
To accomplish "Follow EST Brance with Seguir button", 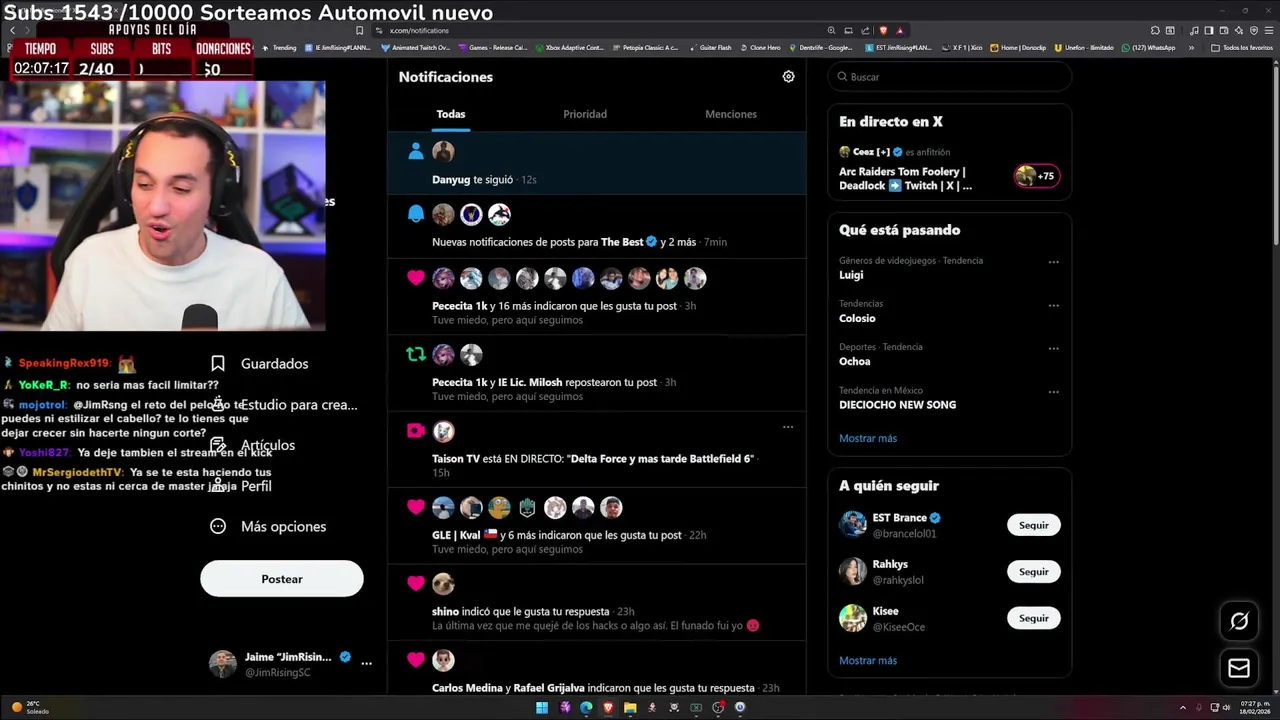I will point(1033,525).
